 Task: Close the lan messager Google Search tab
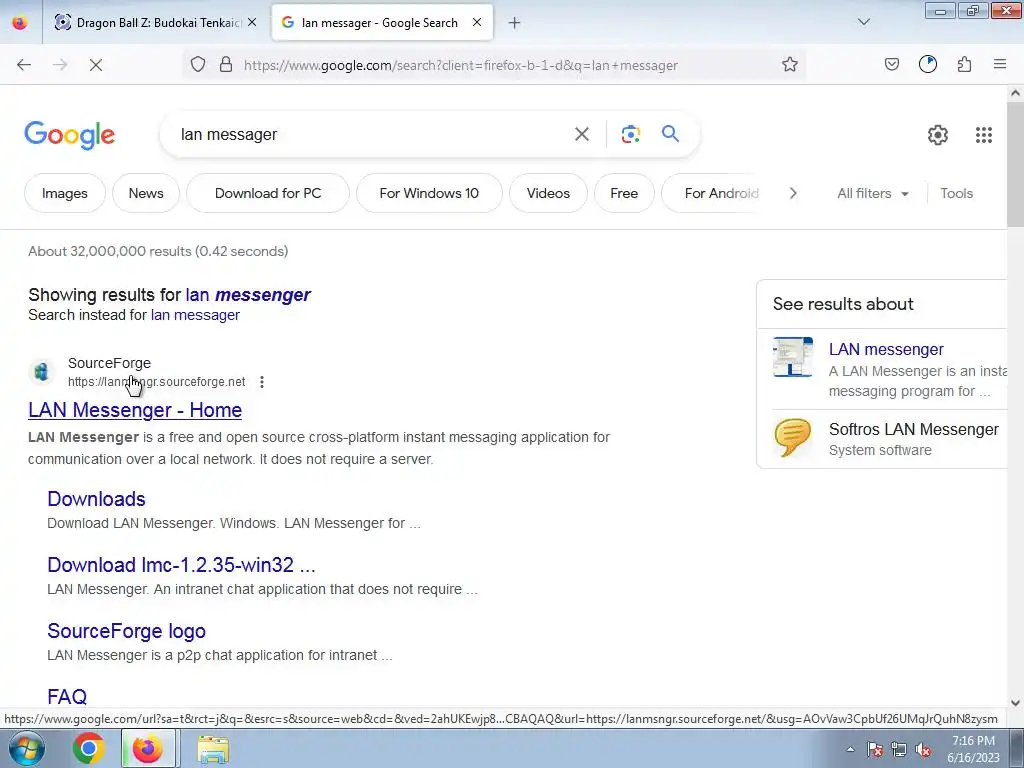(477, 23)
